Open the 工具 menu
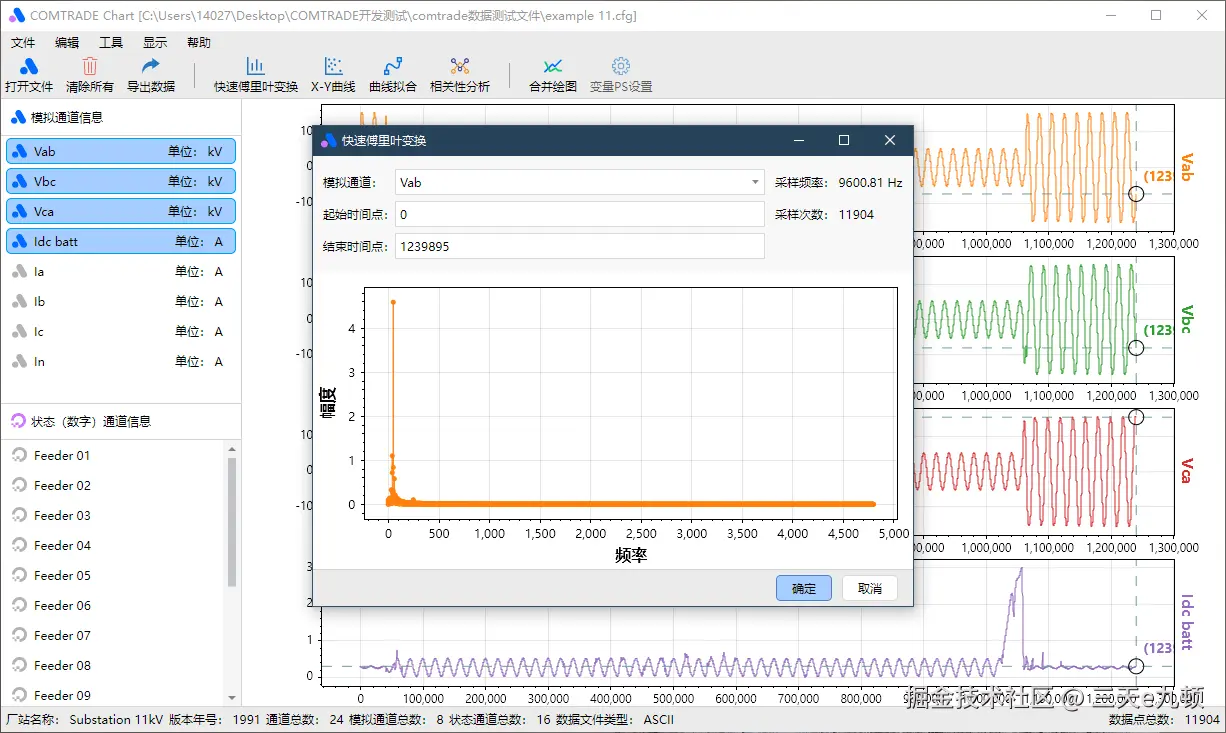 (111, 43)
